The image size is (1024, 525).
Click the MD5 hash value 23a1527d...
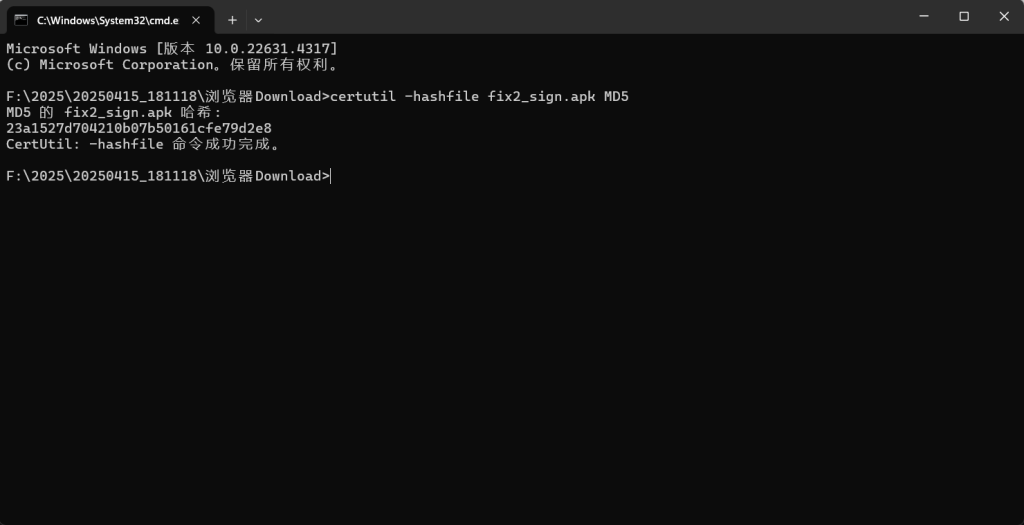click(x=139, y=128)
